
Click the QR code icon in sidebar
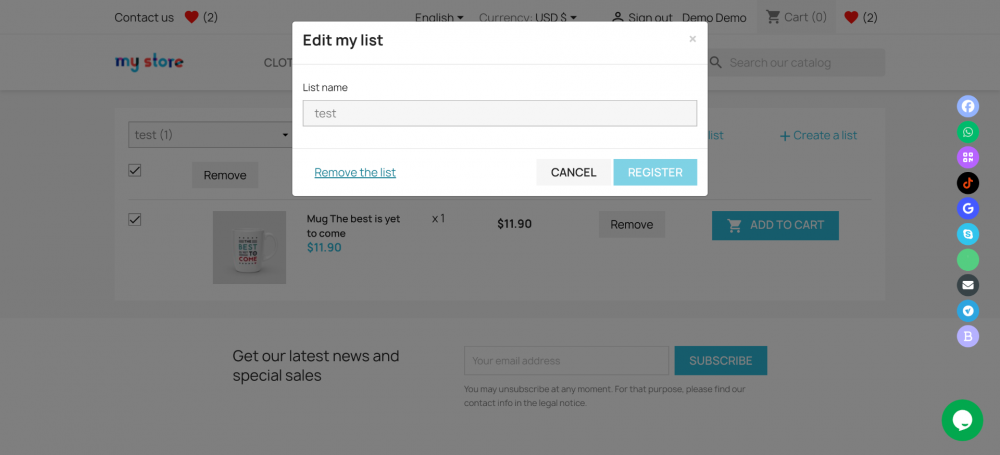(968, 157)
